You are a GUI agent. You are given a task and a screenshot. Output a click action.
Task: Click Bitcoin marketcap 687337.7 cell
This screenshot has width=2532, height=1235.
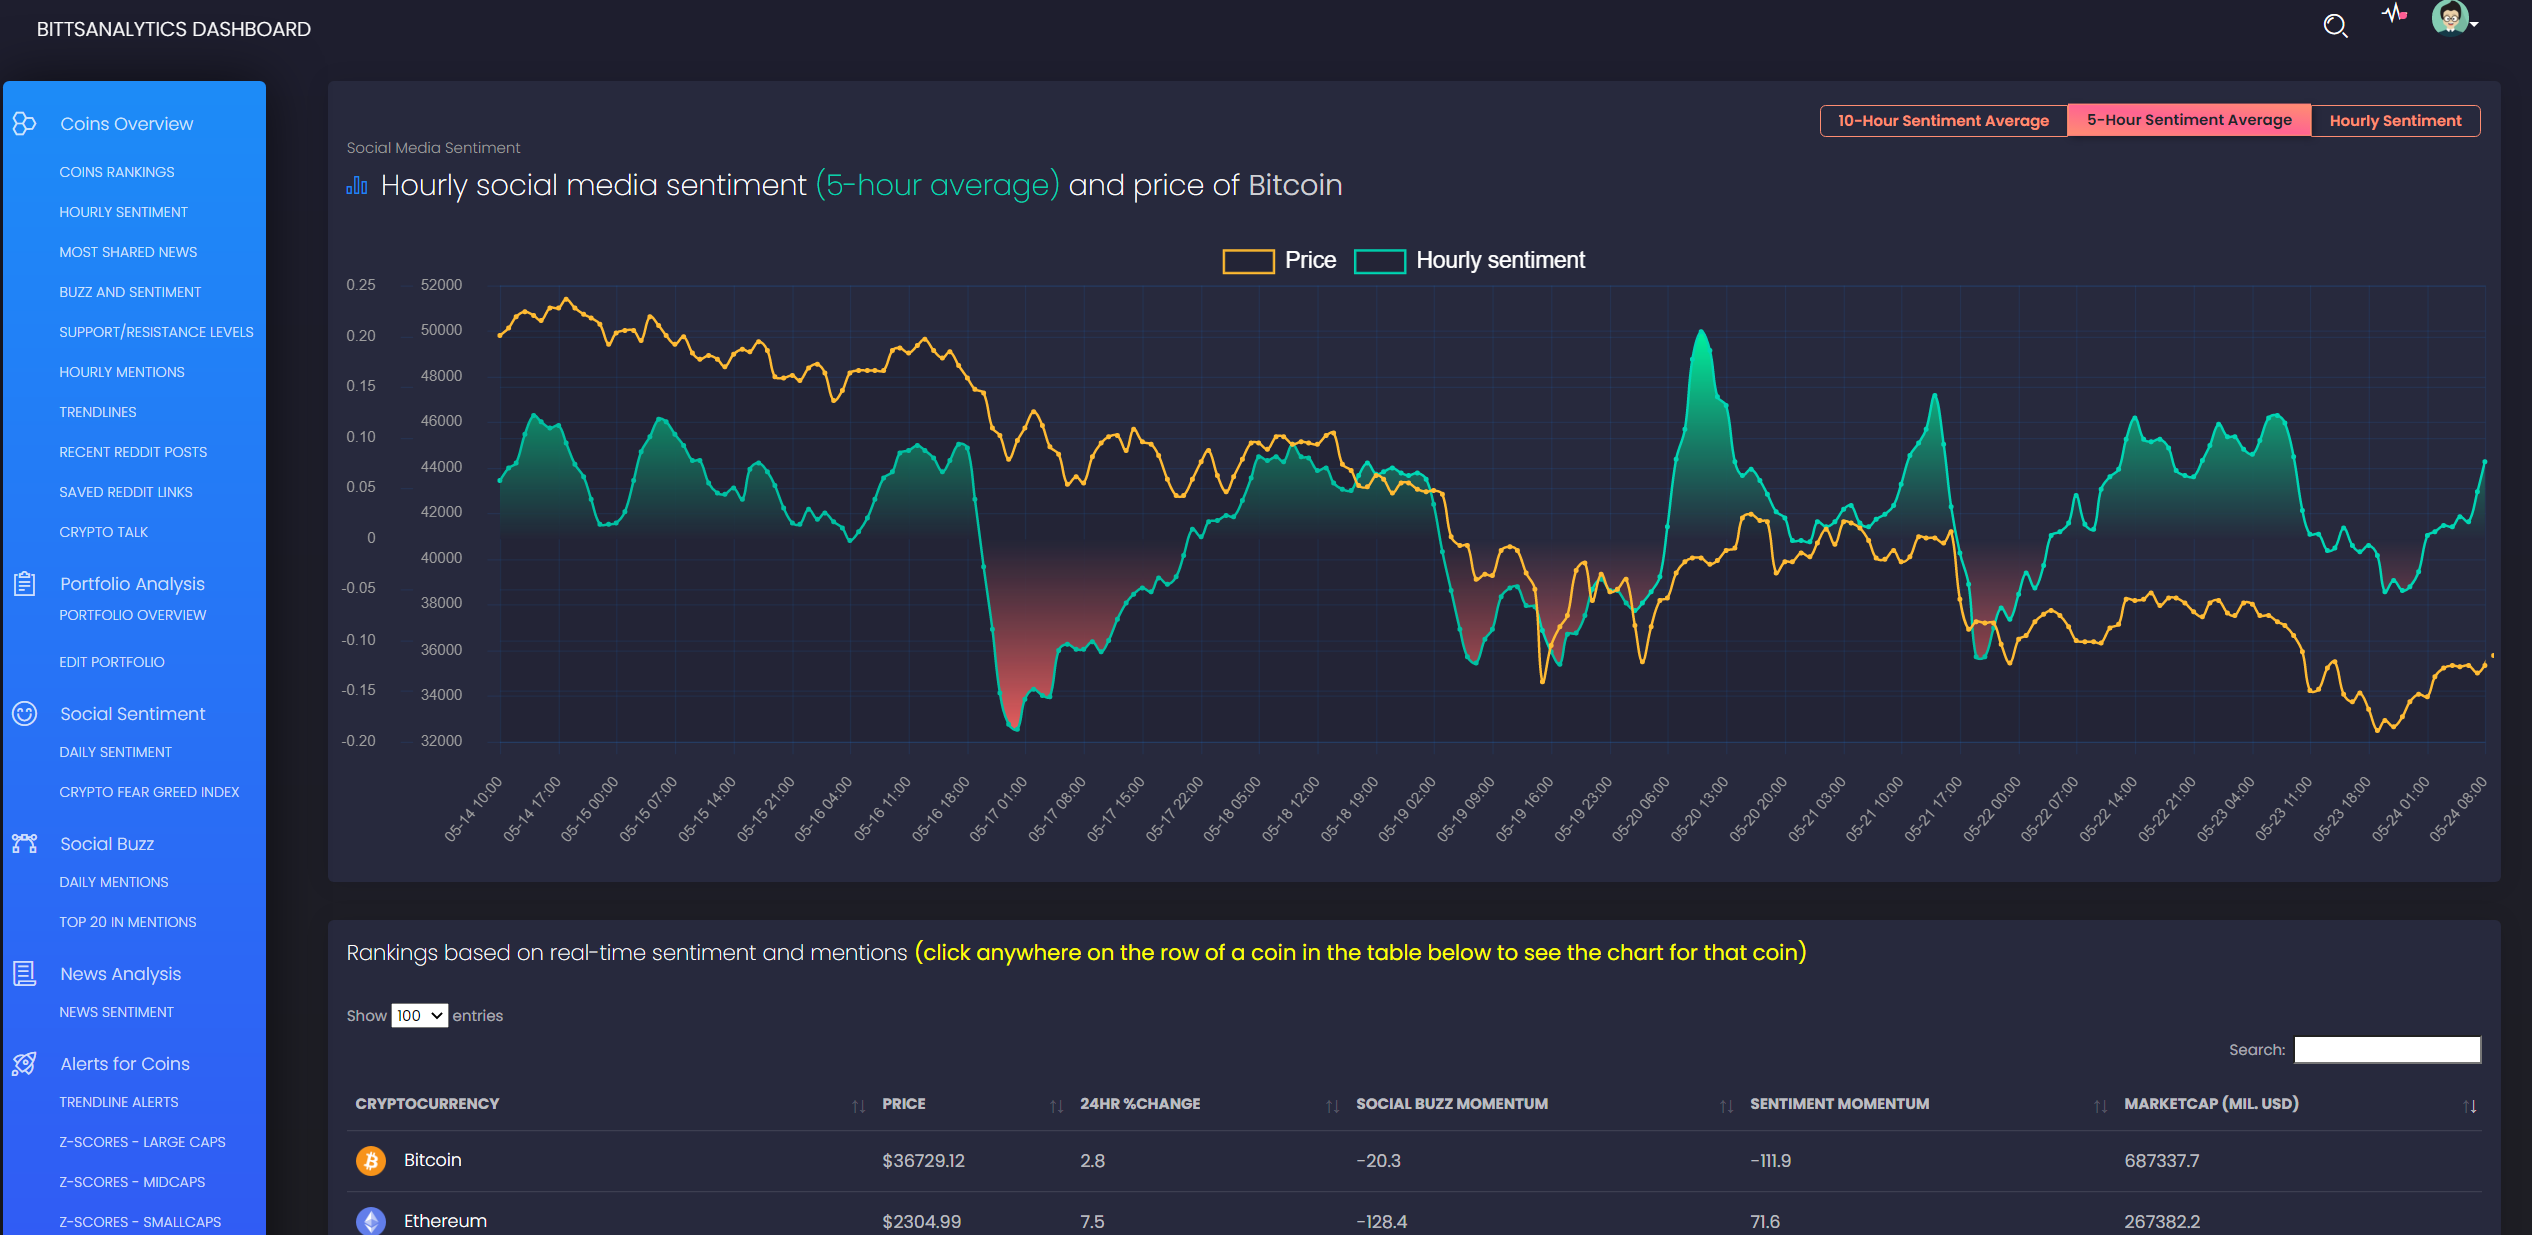(2162, 1161)
